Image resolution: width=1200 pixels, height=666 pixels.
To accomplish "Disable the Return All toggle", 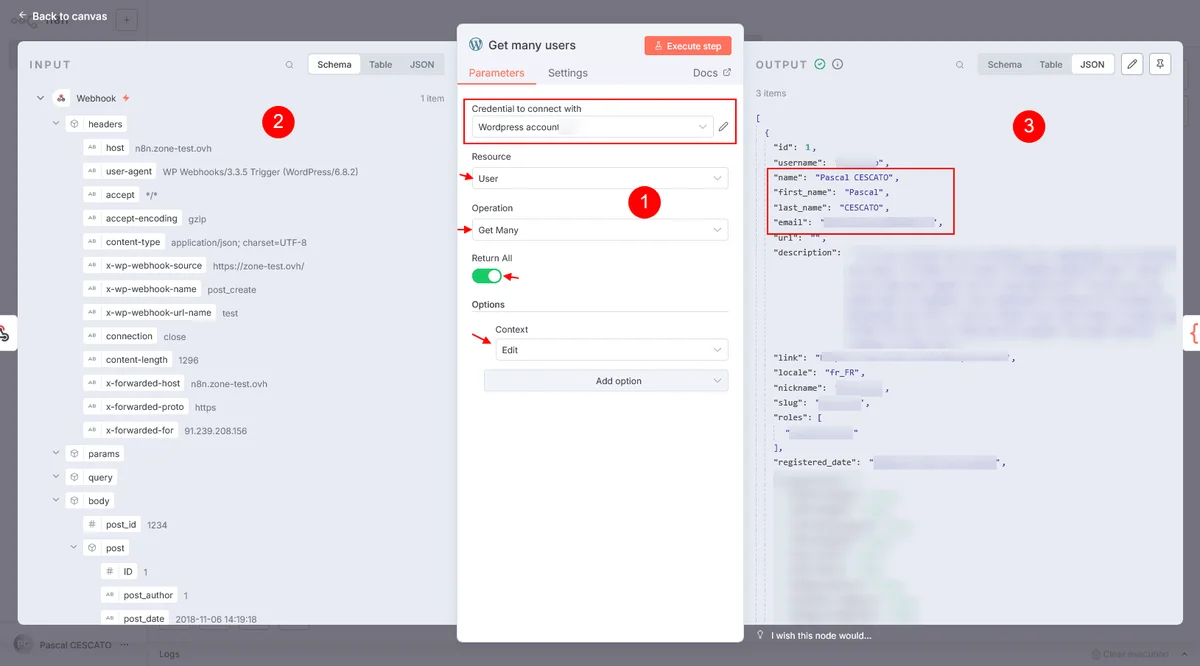I will [x=487, y=276].
